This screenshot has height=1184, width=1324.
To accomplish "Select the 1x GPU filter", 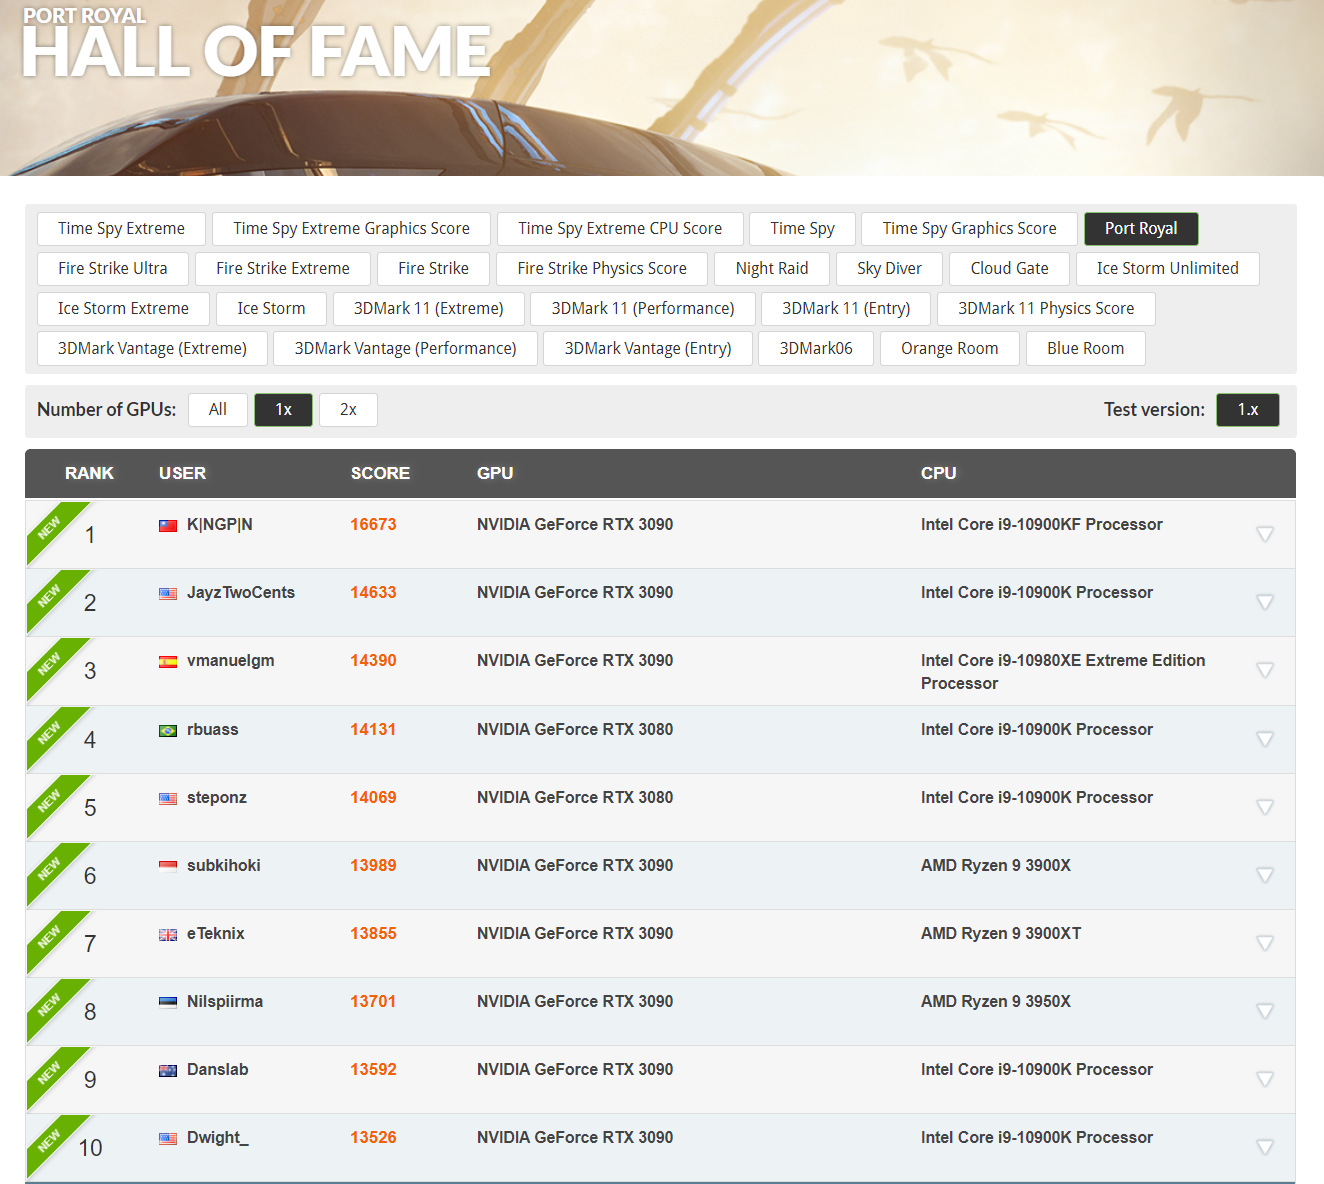I will (x=283, y=410).
